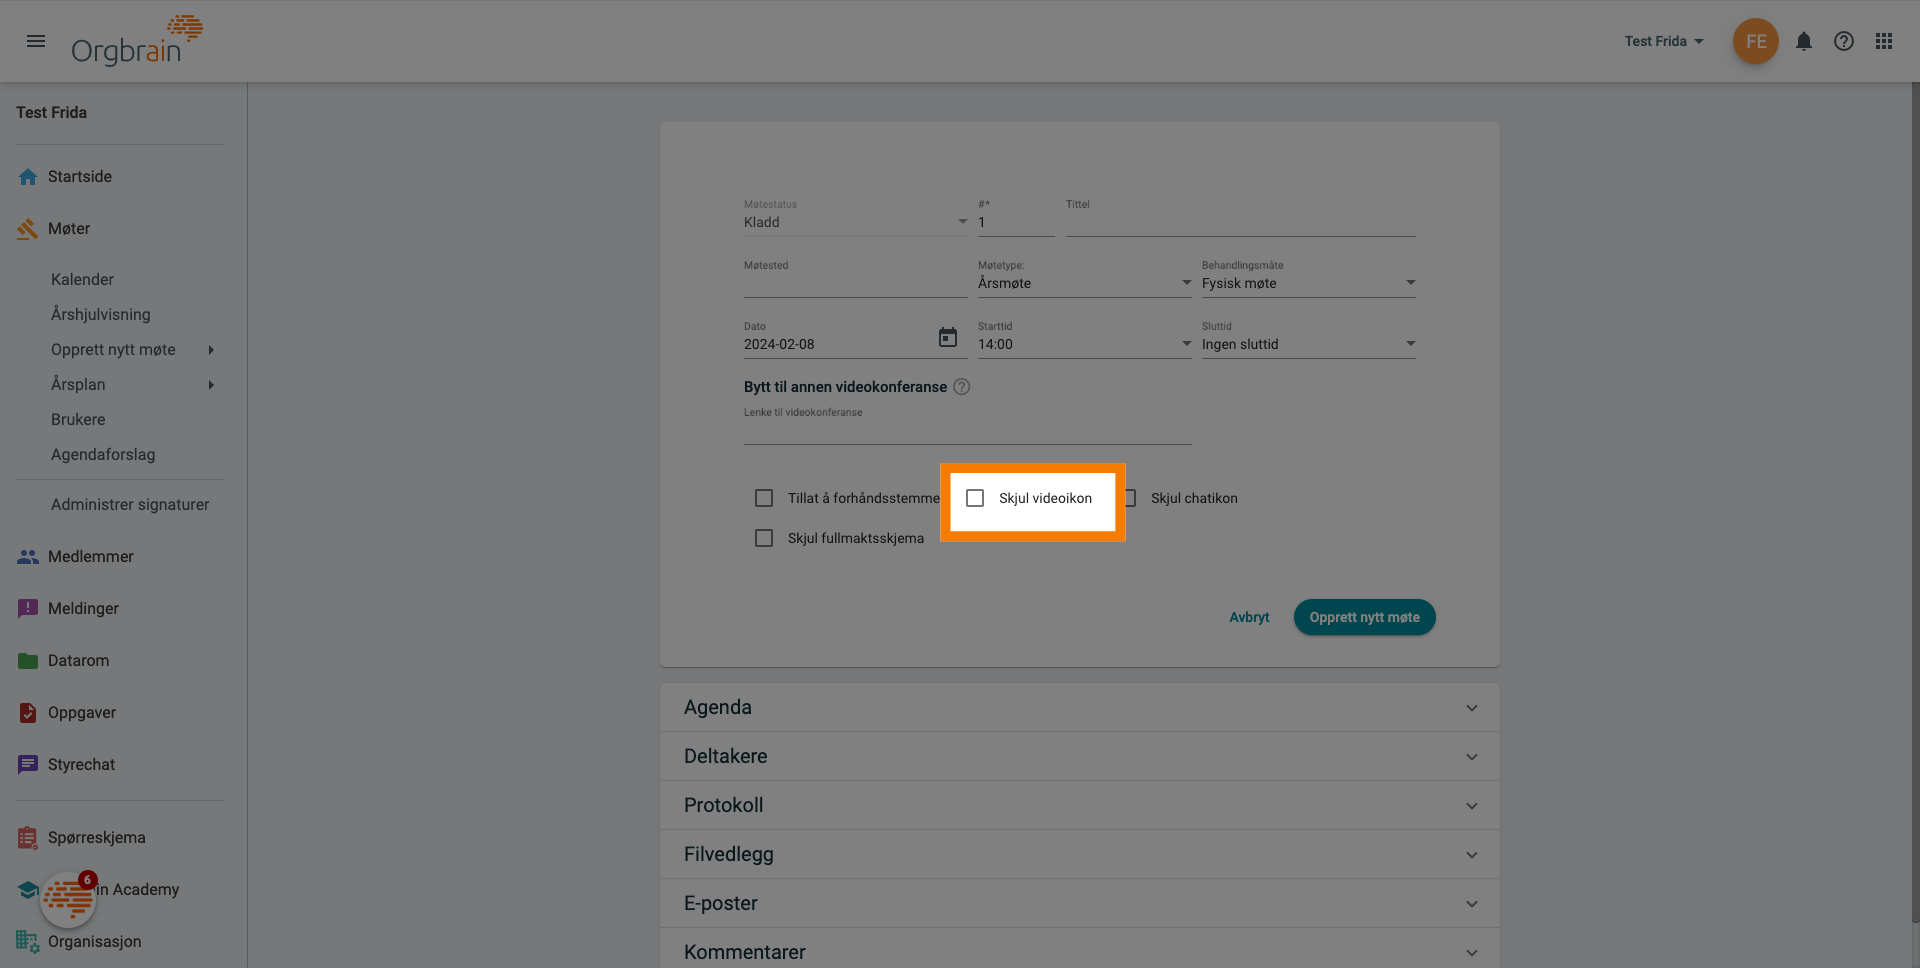
Task: Open the apps grid icon
Action: tap(1883, 41)
